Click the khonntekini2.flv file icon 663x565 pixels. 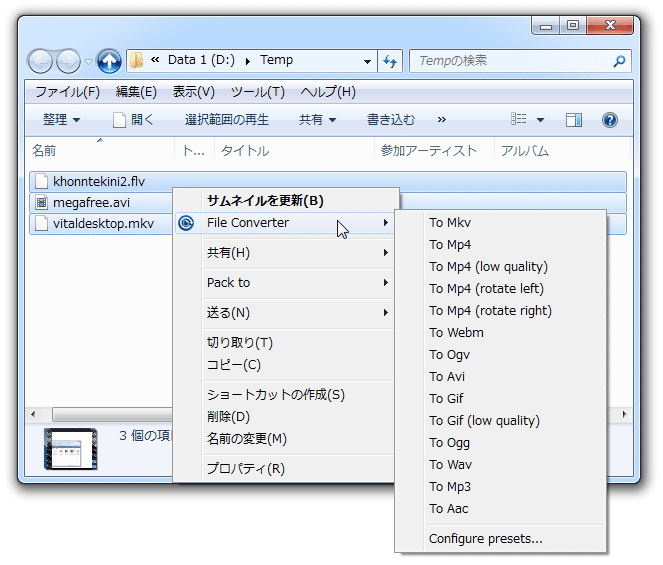coord(41,181)
